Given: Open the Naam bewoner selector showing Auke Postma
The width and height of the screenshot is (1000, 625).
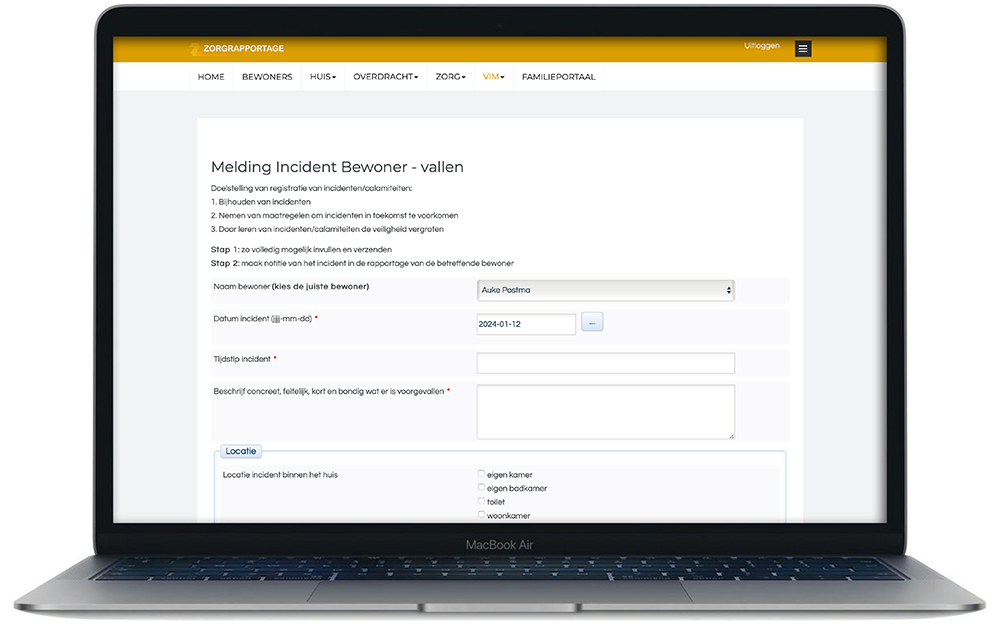Looking at the screenshot, I should (x=606, y=290).
